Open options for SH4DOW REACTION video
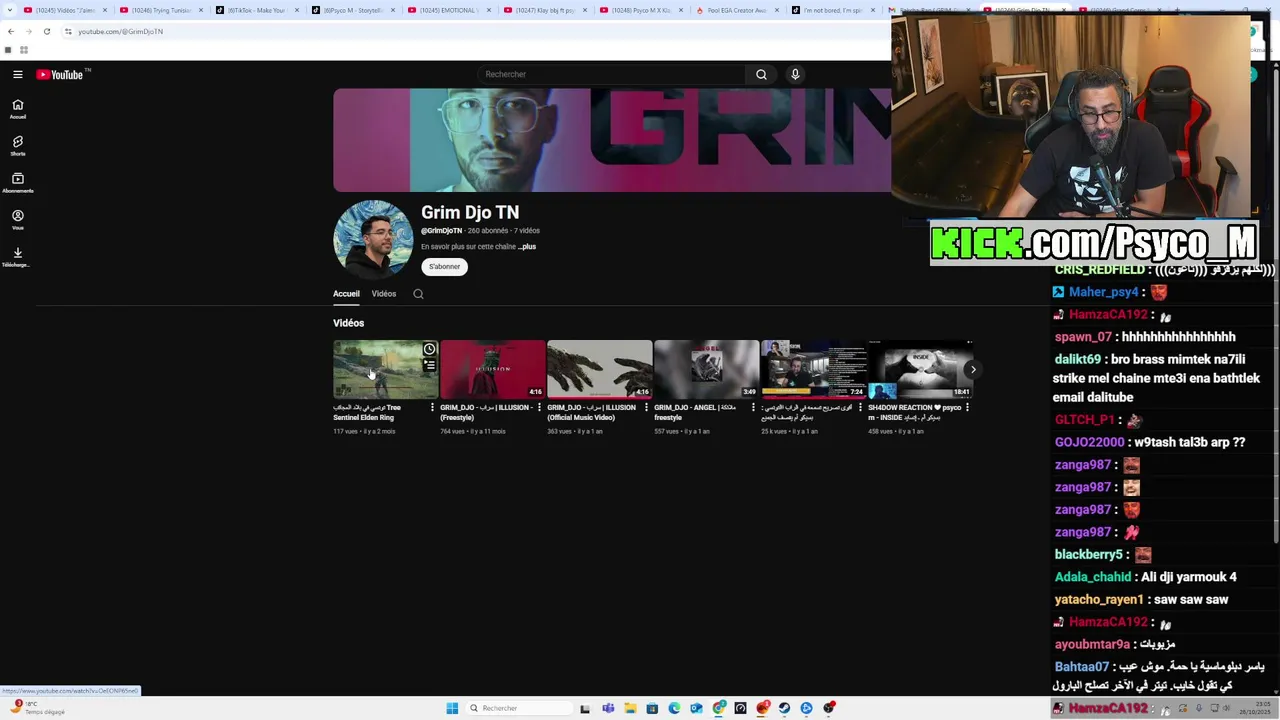The width and height of the screenshot is (1280, 720). pos(967,407)
